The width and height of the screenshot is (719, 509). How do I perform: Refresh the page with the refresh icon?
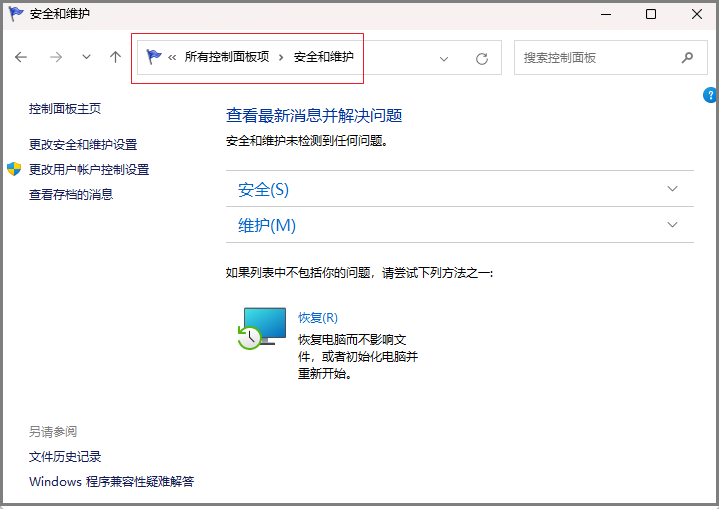pyautogui.click(x=482, y=59)
